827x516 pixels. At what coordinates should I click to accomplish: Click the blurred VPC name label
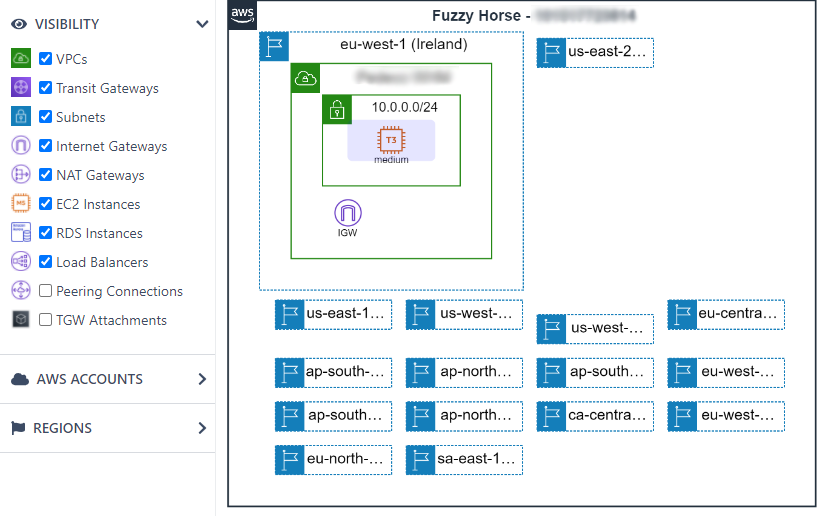tap(404, 77)
